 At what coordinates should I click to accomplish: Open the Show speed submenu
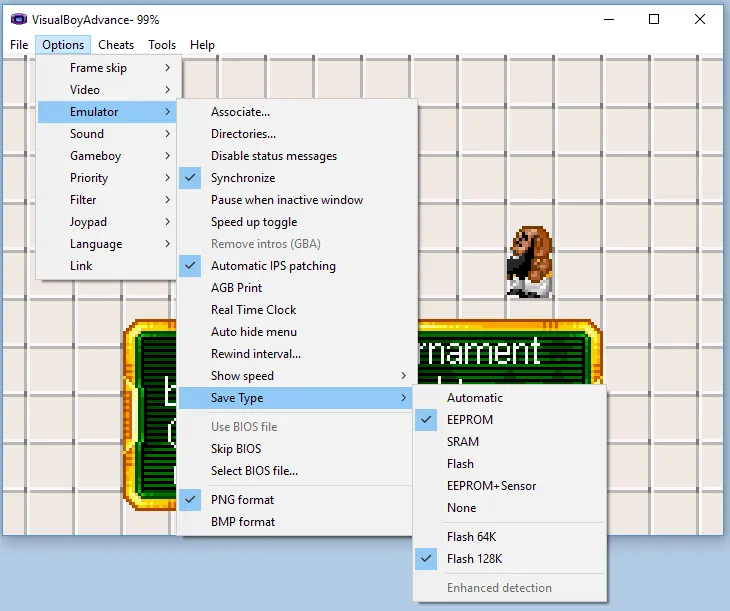(x=243, y=376)
